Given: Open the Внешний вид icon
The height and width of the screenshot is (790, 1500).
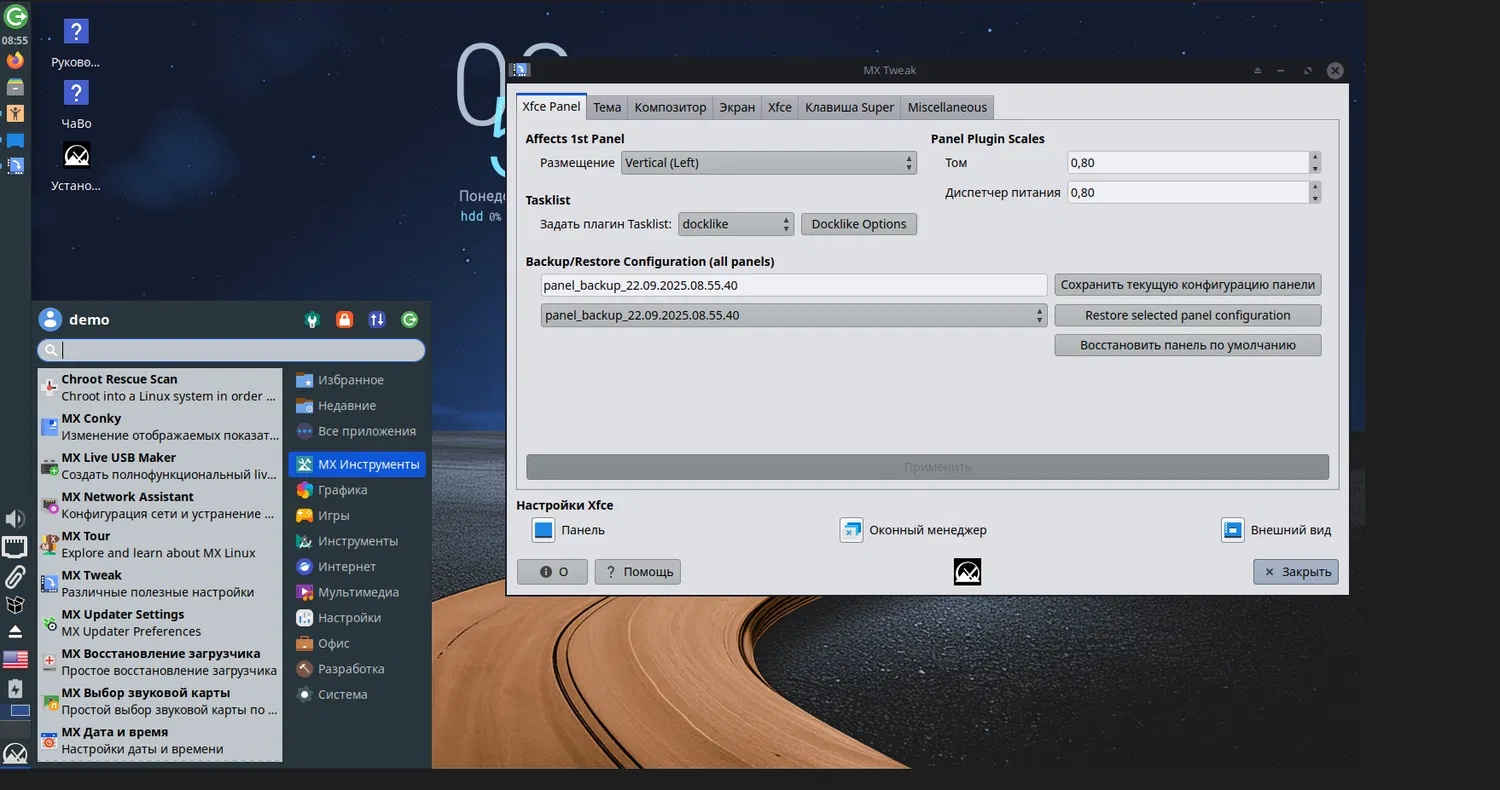Looking at the screenshot, I should [x=1233, y=530].
